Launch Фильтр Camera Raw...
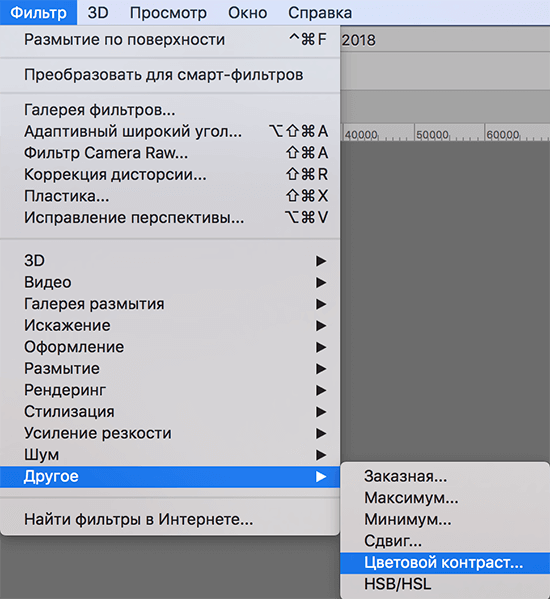This screenshot has height=599, width=550. coord(170,153)
